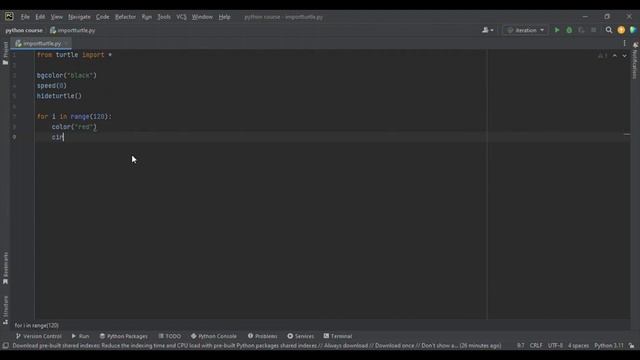
Task: Open the Navigate menu
Action: coord(79,17)
